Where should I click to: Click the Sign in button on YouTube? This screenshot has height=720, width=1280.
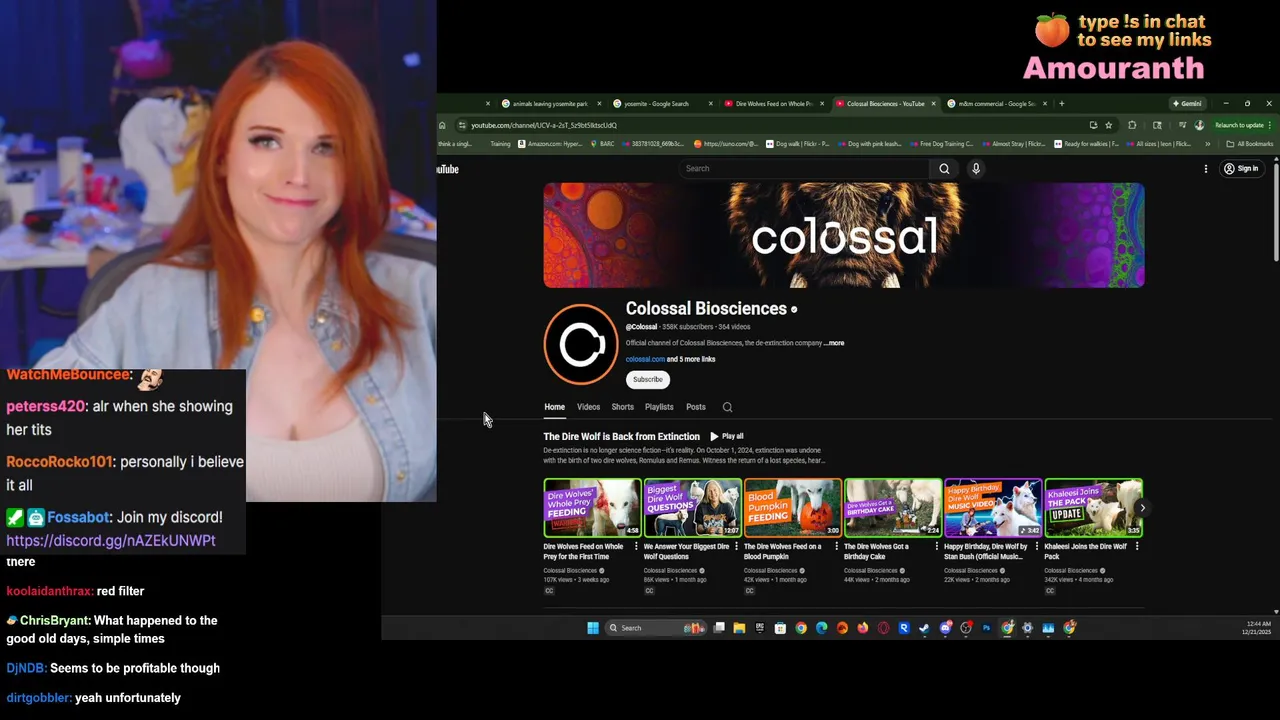coord(1241,169)
